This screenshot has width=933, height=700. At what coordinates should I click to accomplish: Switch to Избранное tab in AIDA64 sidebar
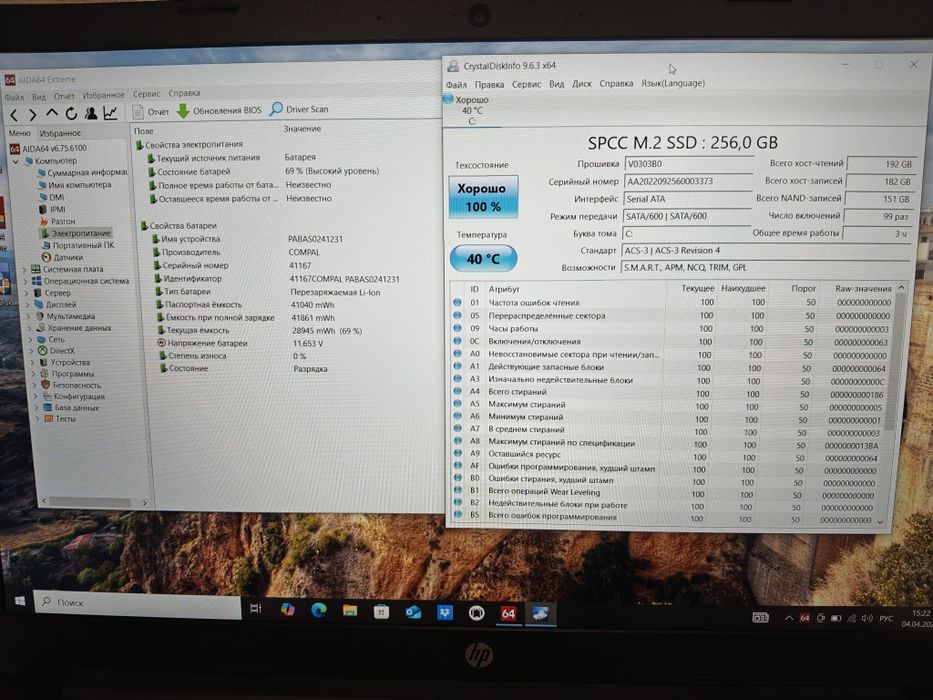(x=60, y=133)
